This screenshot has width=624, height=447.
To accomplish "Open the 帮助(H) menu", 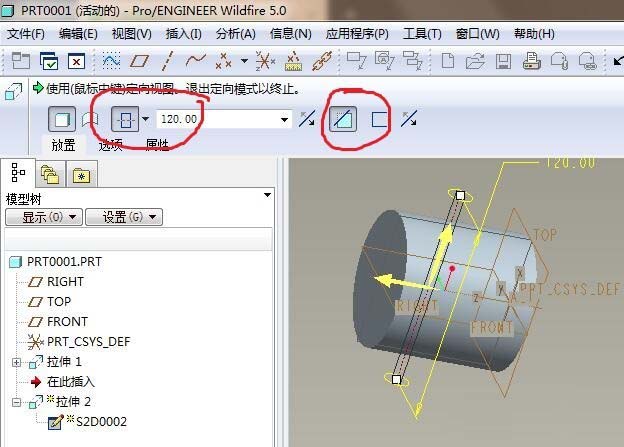I will (534, 34).
